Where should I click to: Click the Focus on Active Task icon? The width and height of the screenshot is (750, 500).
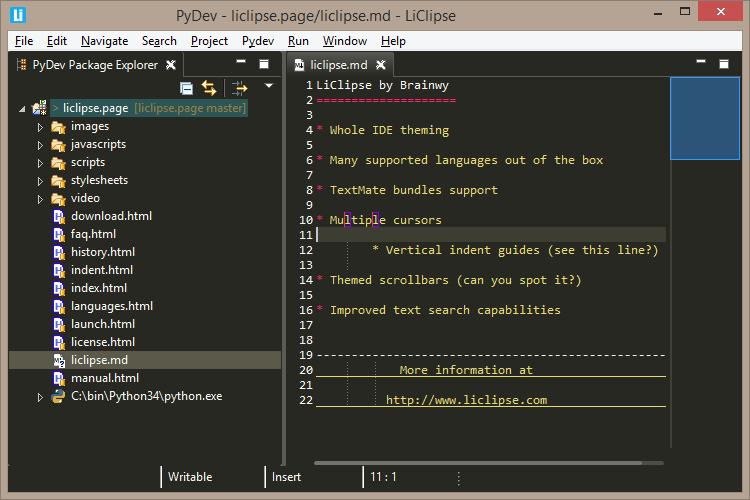pos(240,88)
